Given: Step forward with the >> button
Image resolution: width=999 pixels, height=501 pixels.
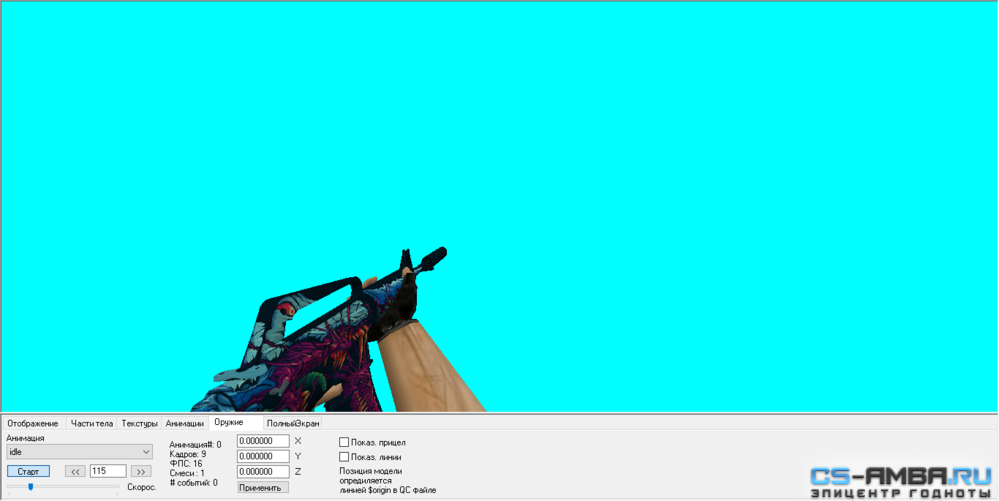Looking at the screenshot, I should point(141,472).
